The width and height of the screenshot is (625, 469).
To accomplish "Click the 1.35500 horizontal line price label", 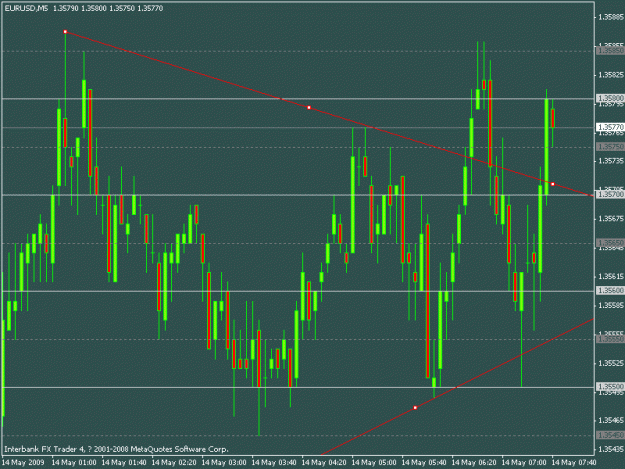I will pyautogui.click(x=610, y=387).
